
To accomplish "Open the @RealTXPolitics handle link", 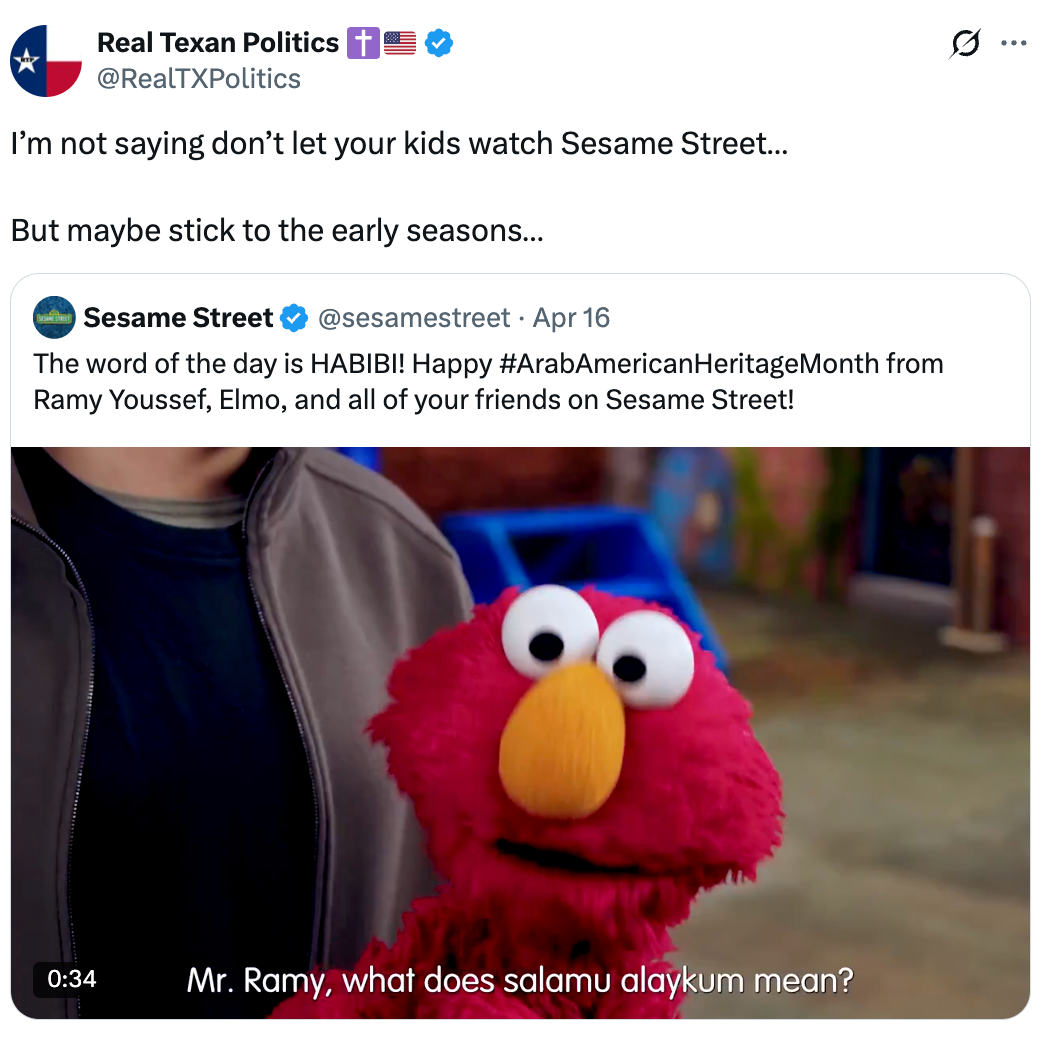I will [199, 78].
